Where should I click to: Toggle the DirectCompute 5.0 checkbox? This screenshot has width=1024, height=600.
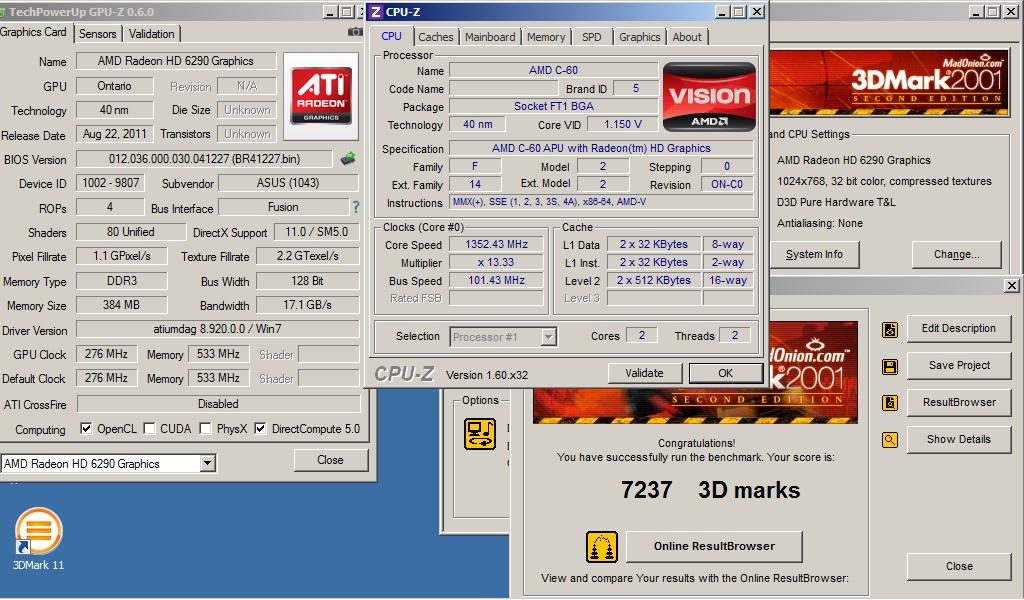260,428
